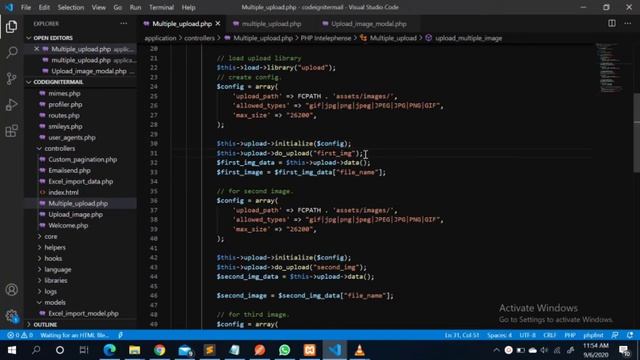The image size is (640, 360).
Task: Collapse the models folder
Action: (x=55, y=302)
